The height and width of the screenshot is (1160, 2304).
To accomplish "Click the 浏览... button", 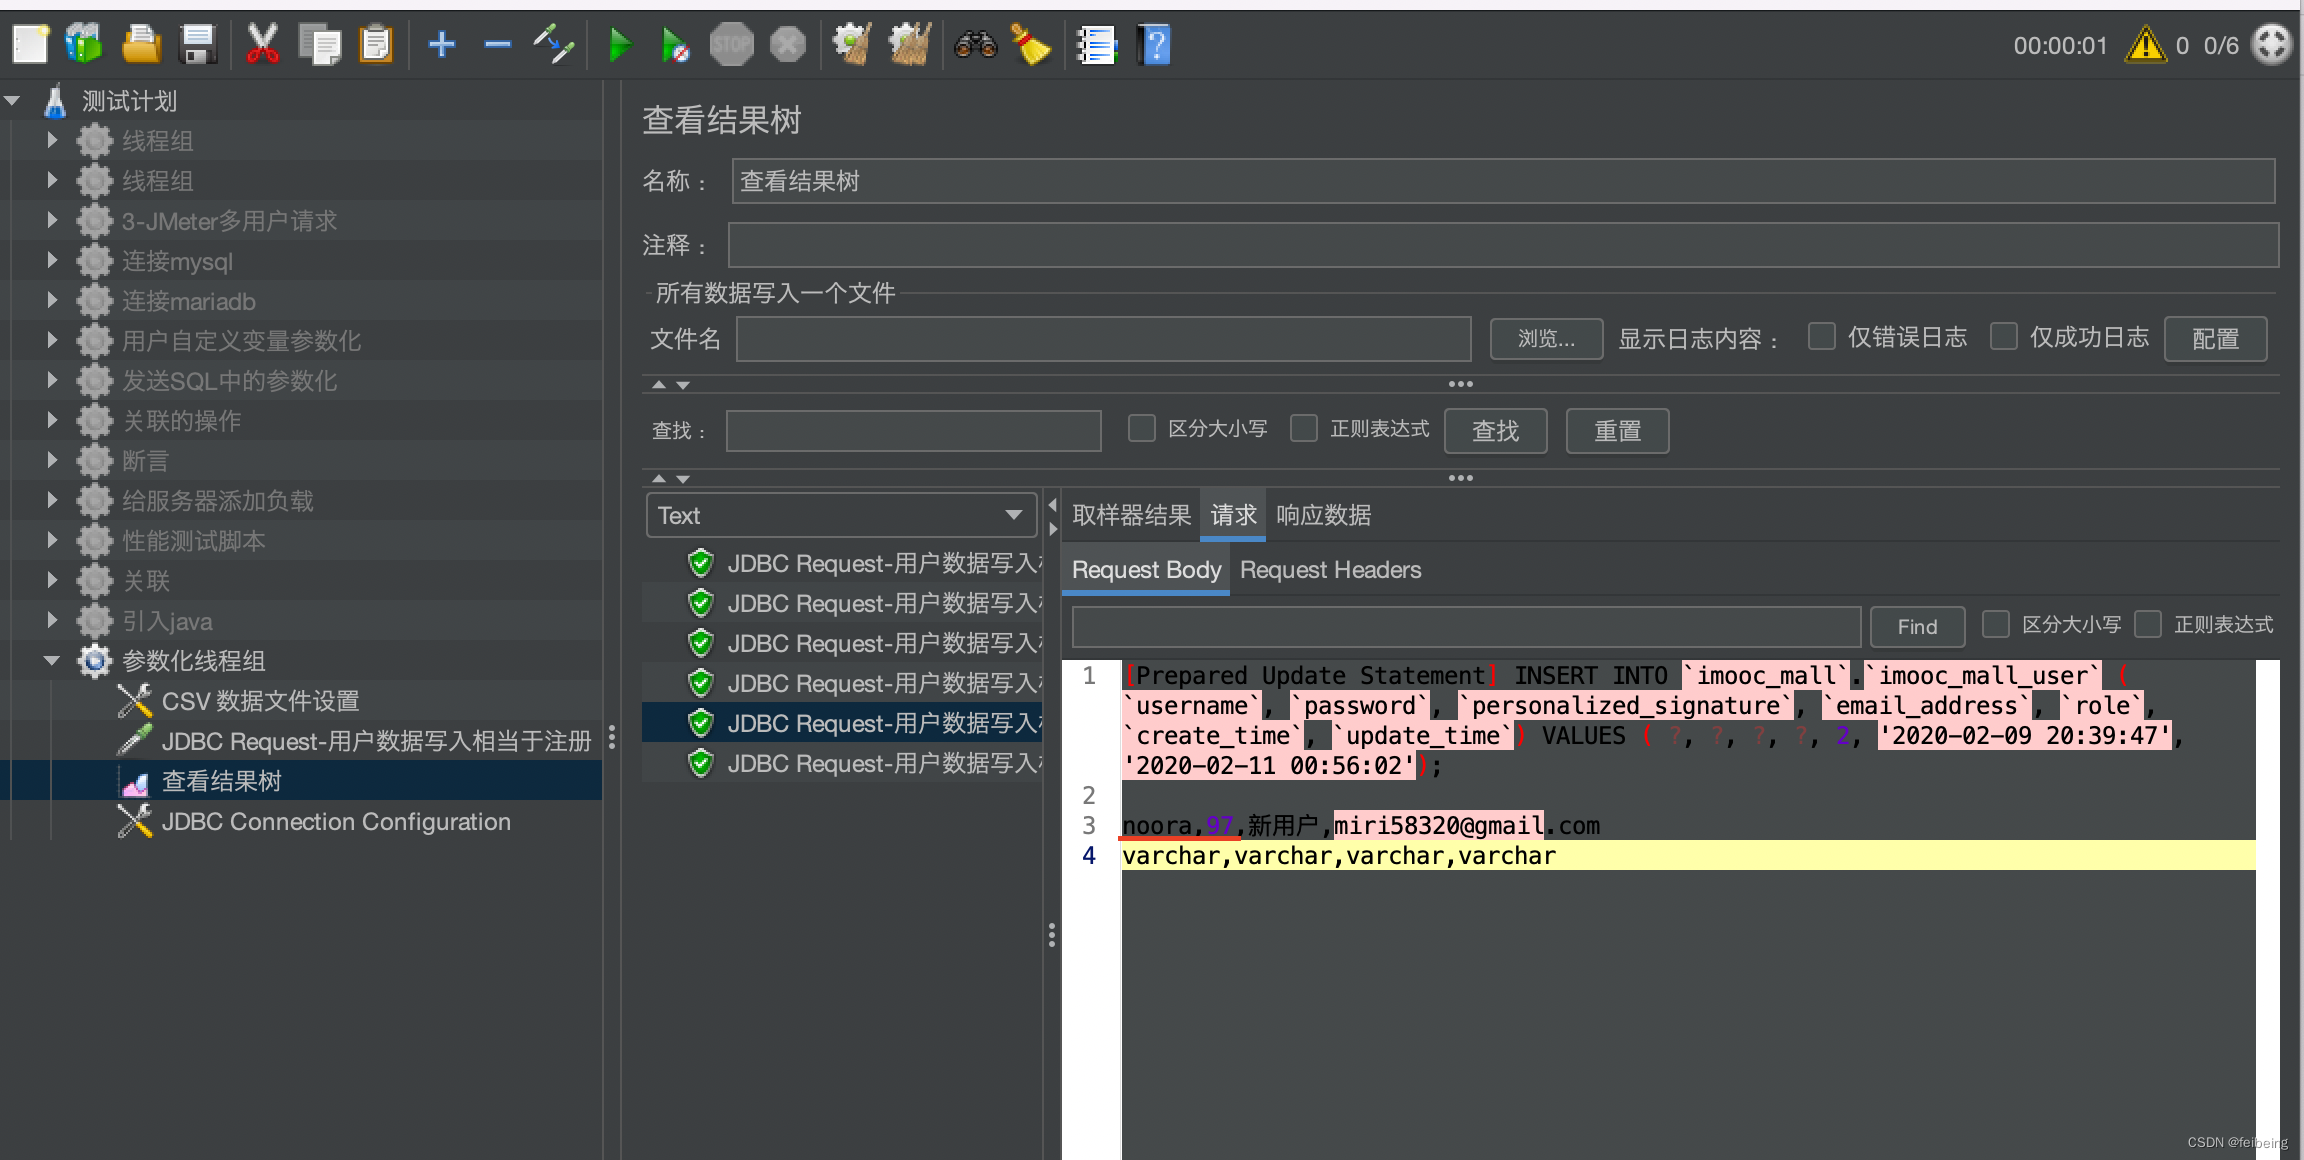I will [1546, 339].
